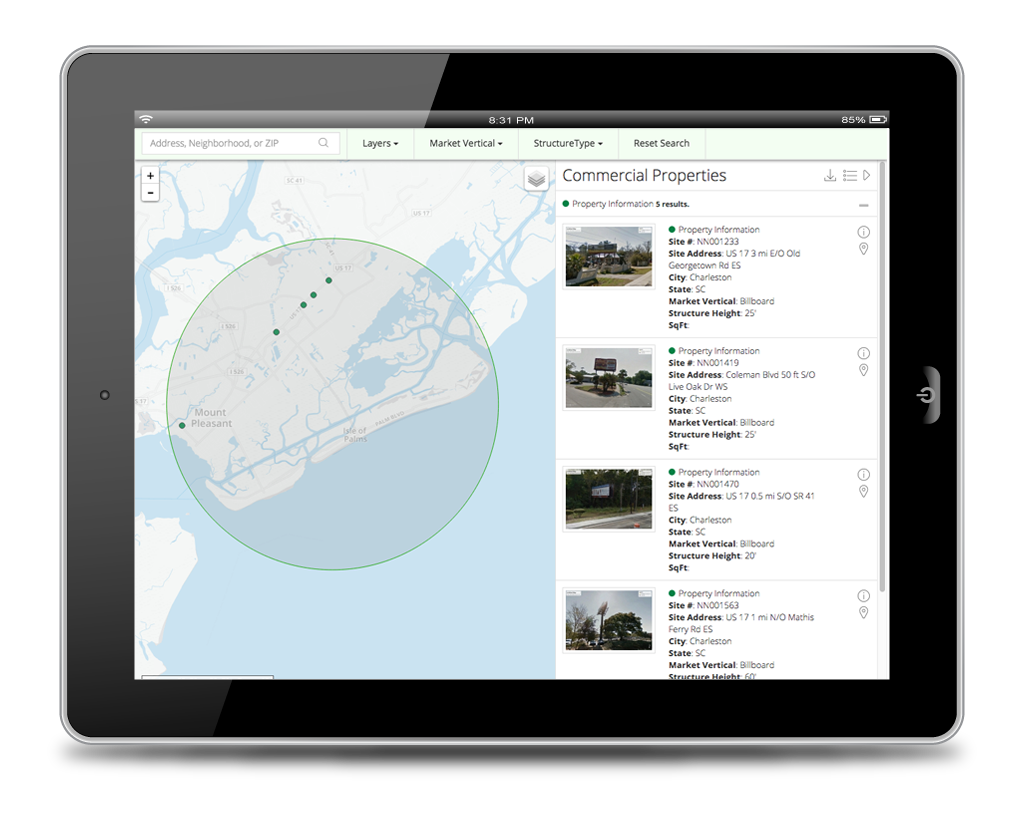This screenshot has width=1024, height=826.
Task: Show info for site NN001470
Action: pos(863,475)
